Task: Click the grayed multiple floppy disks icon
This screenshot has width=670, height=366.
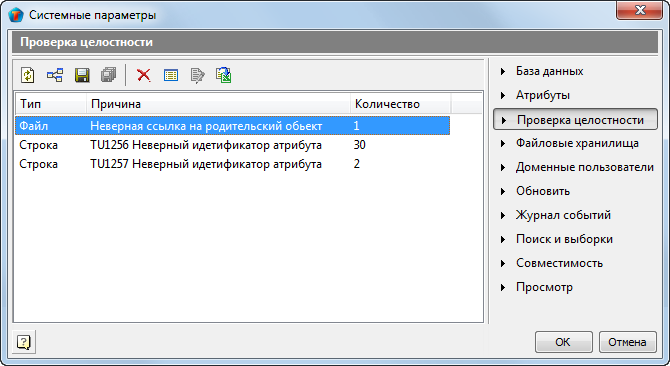Action: click(109, 76)
